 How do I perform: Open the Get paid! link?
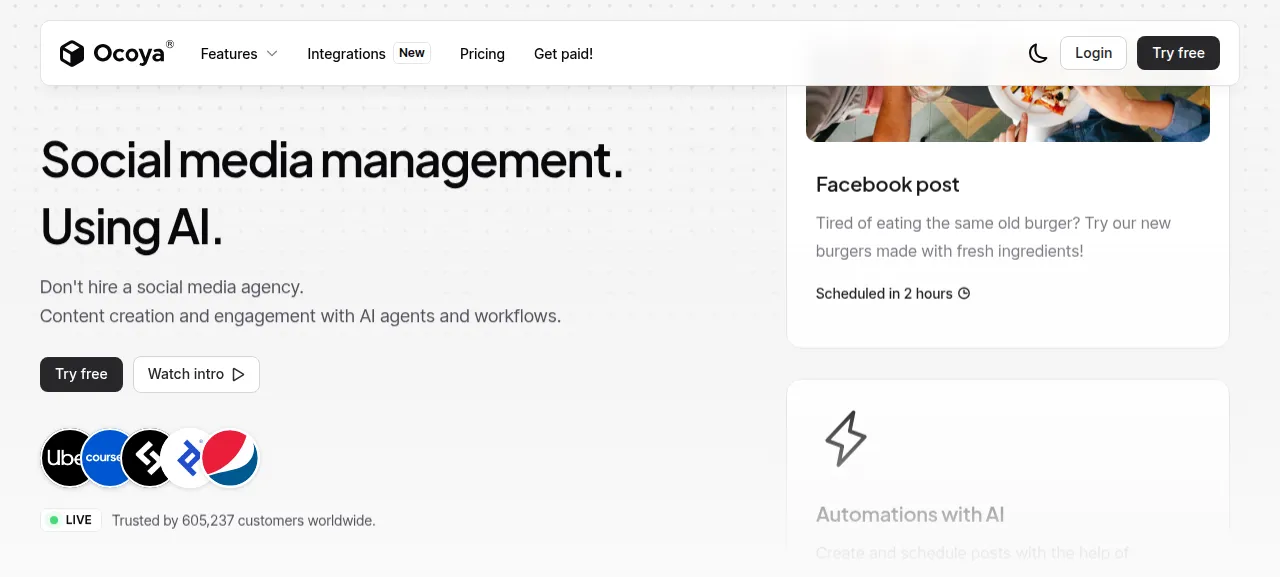tap(563, 54)
